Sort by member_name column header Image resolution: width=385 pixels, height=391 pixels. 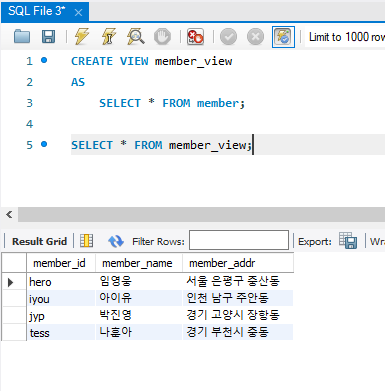[x=139, y=263]
